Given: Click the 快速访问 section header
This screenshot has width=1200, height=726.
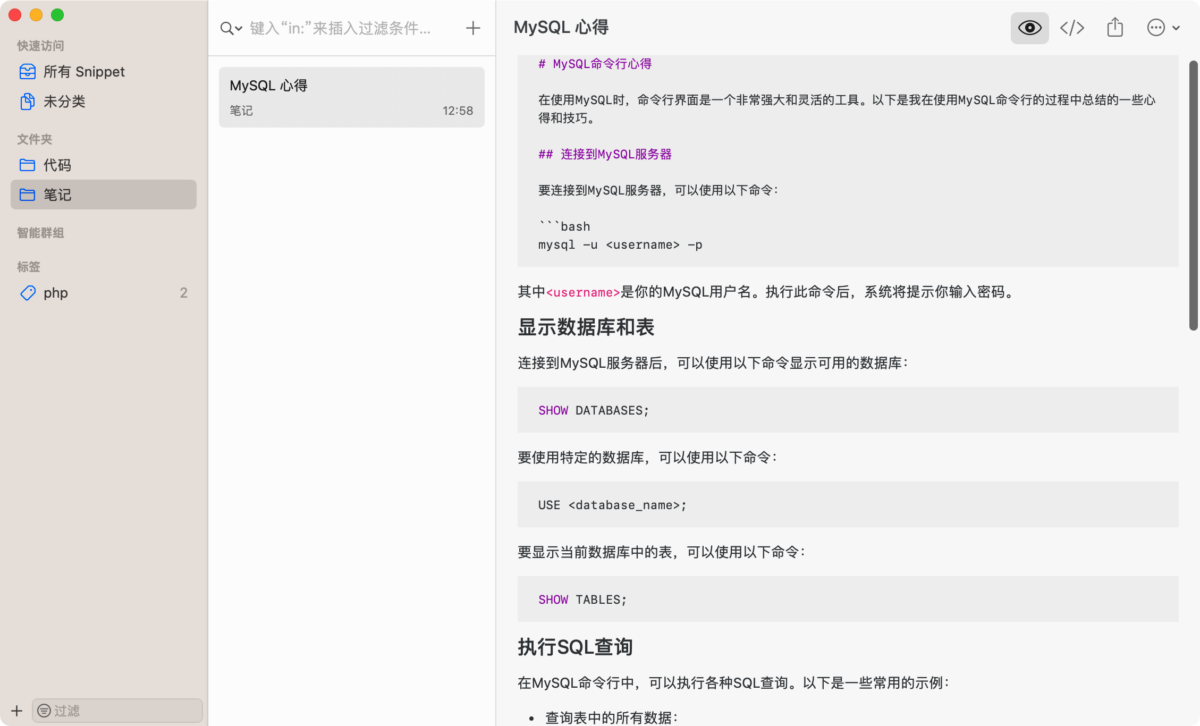Looking at the screenshot, I should [x=40, y=46].
